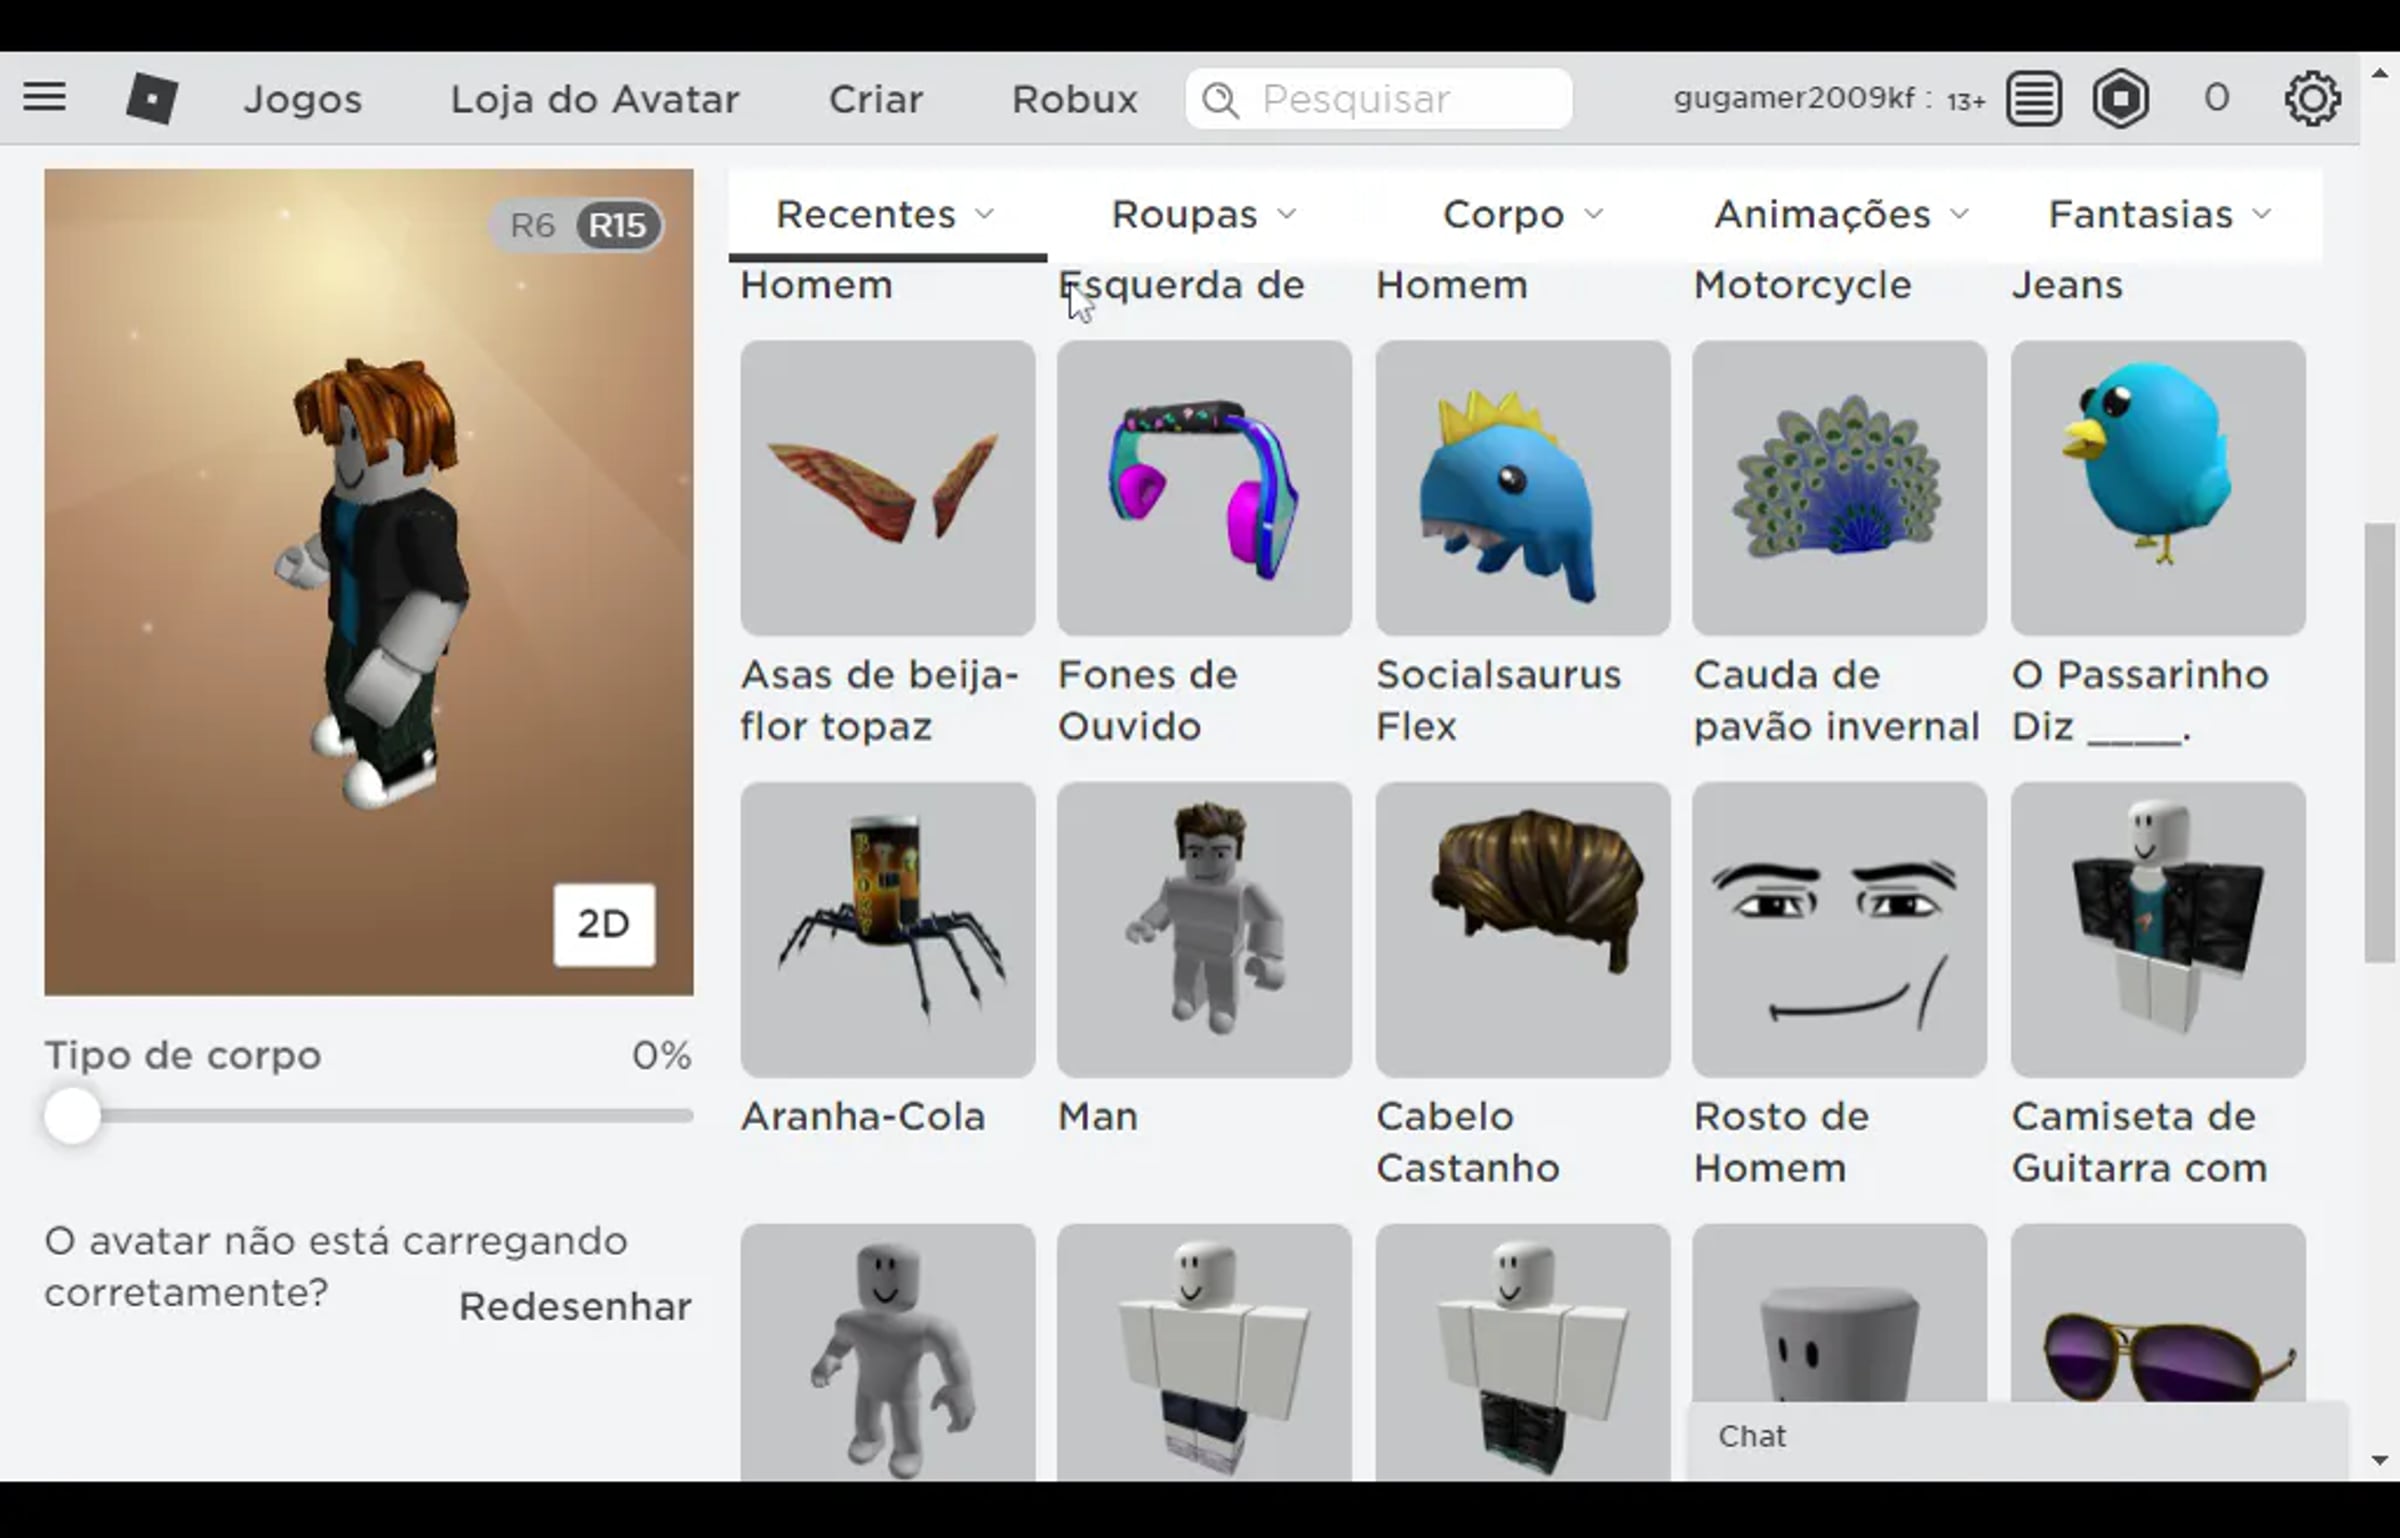Open Loja do Avatar page
The height and width of the screenshot is (1538, 2400).
coord(595,100)
